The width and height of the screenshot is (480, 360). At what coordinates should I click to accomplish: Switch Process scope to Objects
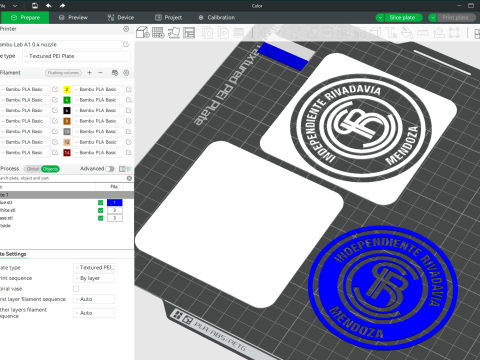point(50,169)
